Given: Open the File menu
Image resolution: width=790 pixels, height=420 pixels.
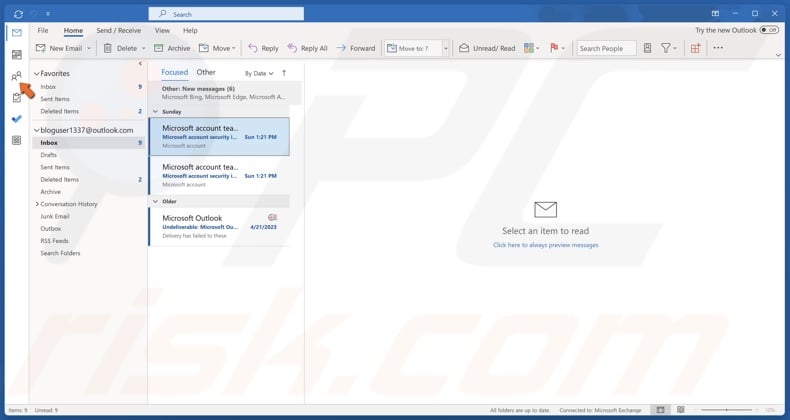Looking at the screenshot, I should point(43,31).
